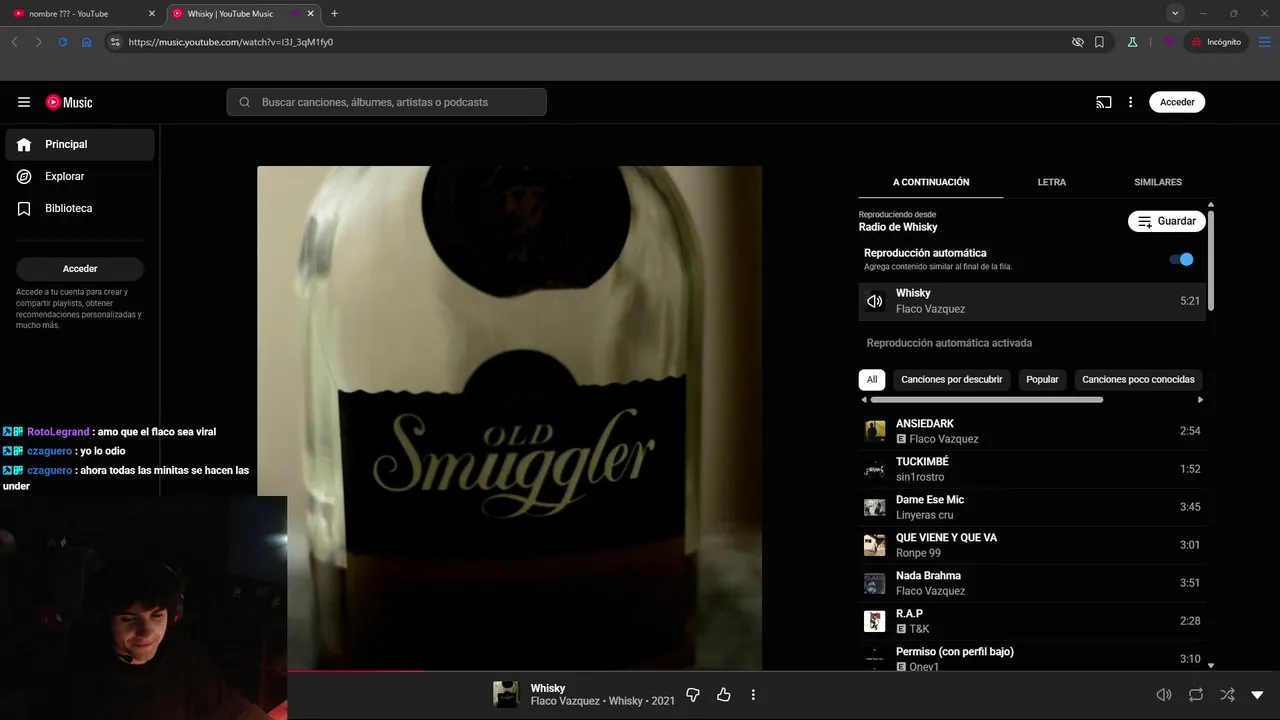Click the tracking protection eye icon
This screenshot has width=1280, height=720.
tap(1077, 42)
